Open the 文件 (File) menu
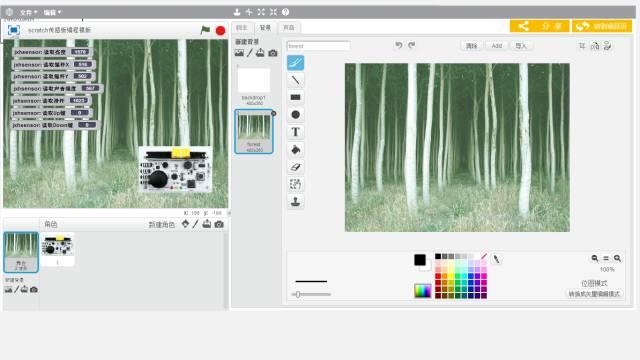The height and width of the screenshot is (360, 640). pyautogui.click(x=29, y=12)
